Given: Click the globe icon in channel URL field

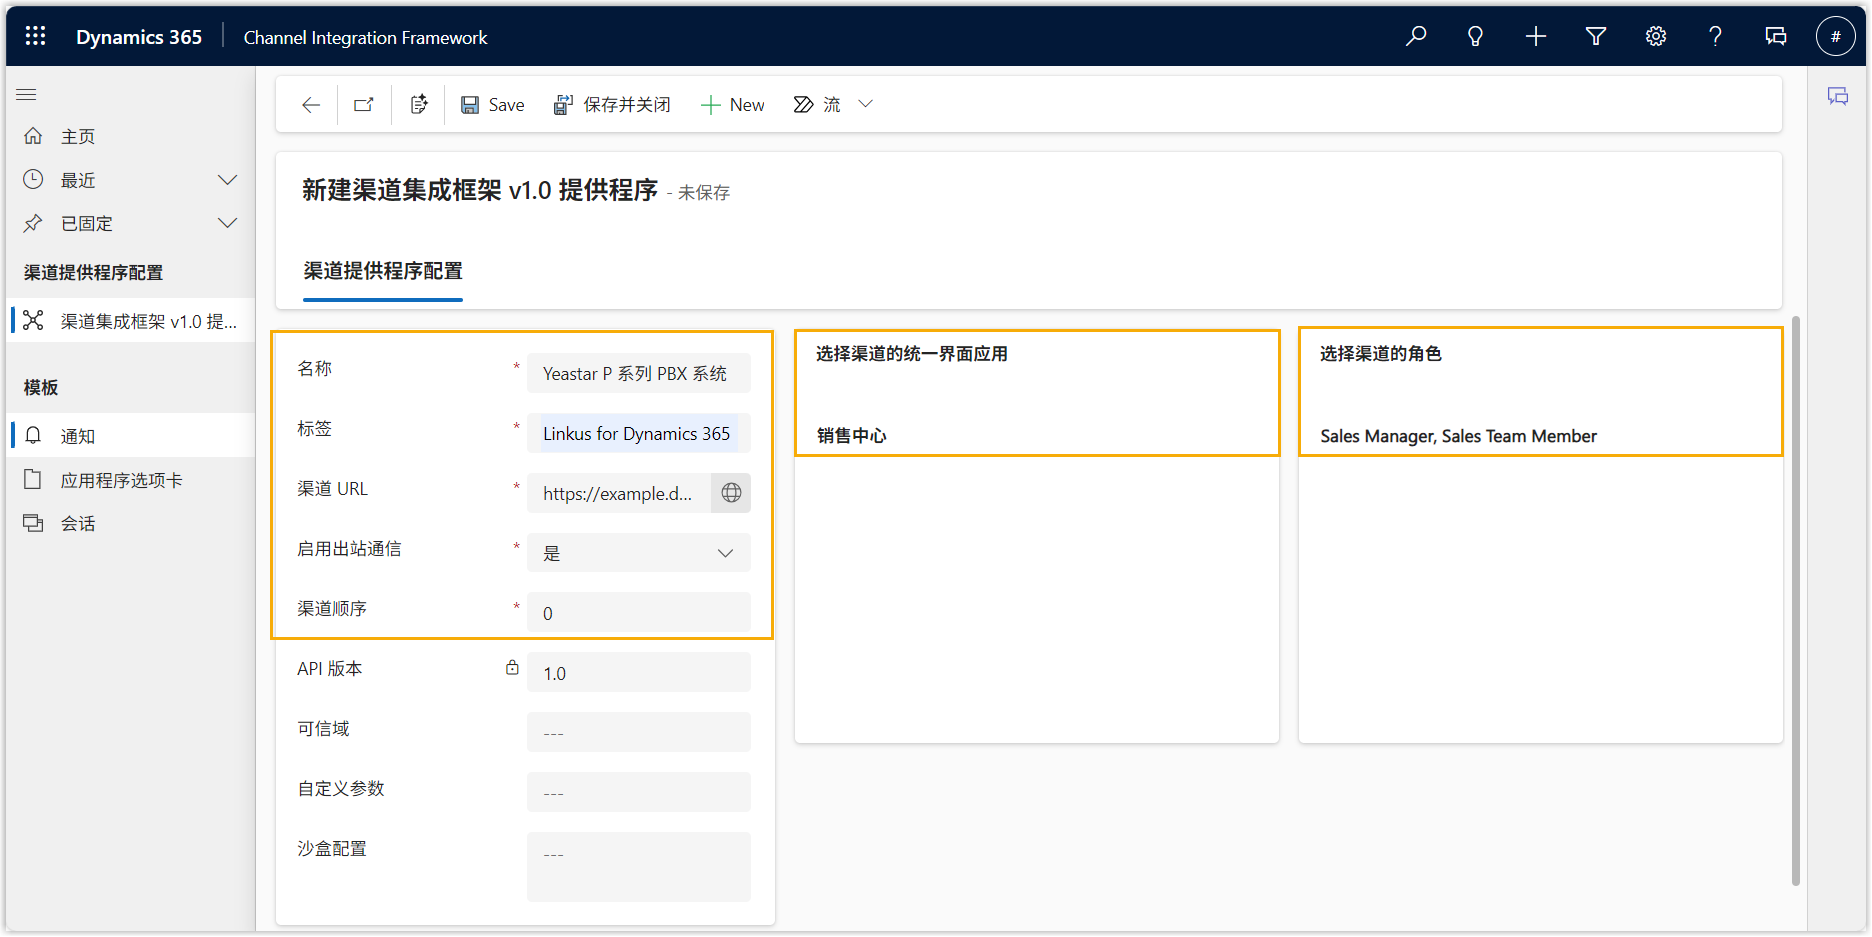Looking at the screenshot, I should tap(731, 493).
